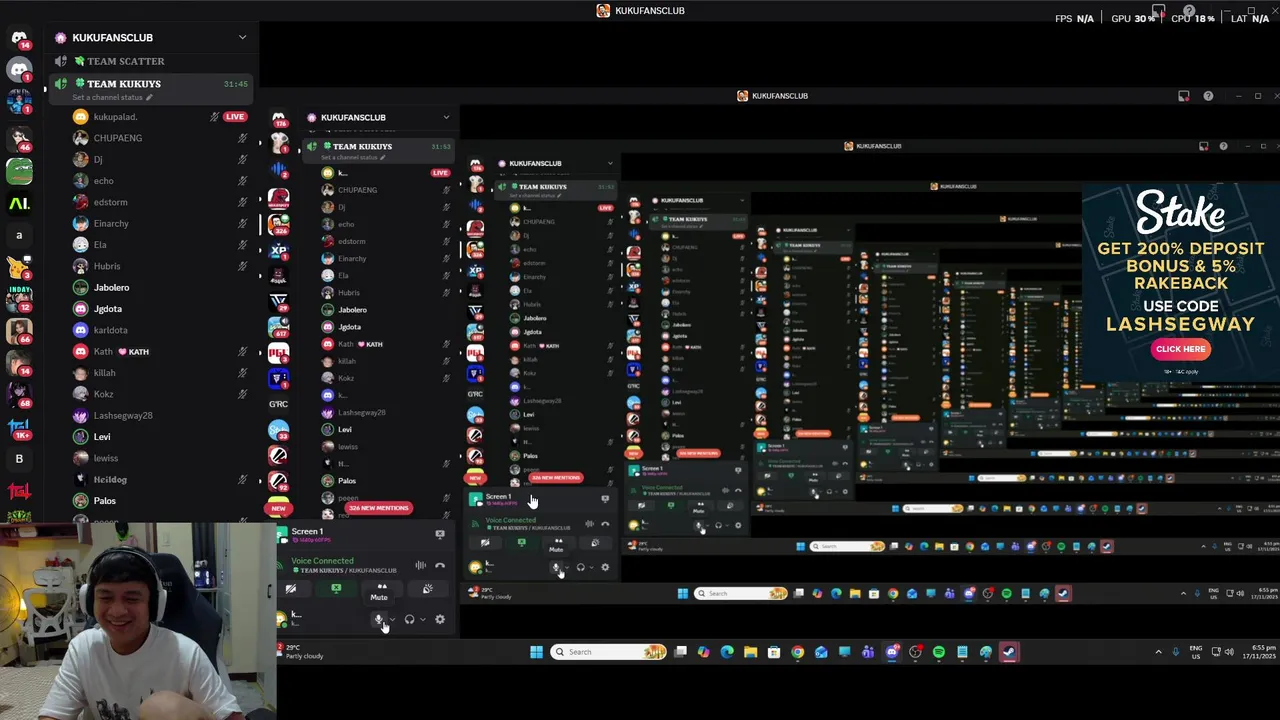Open audio output options arrow, first nested panel
The height and width of the screenshot is (720, 1280).
pyautogui.click(x=422, y=619)
